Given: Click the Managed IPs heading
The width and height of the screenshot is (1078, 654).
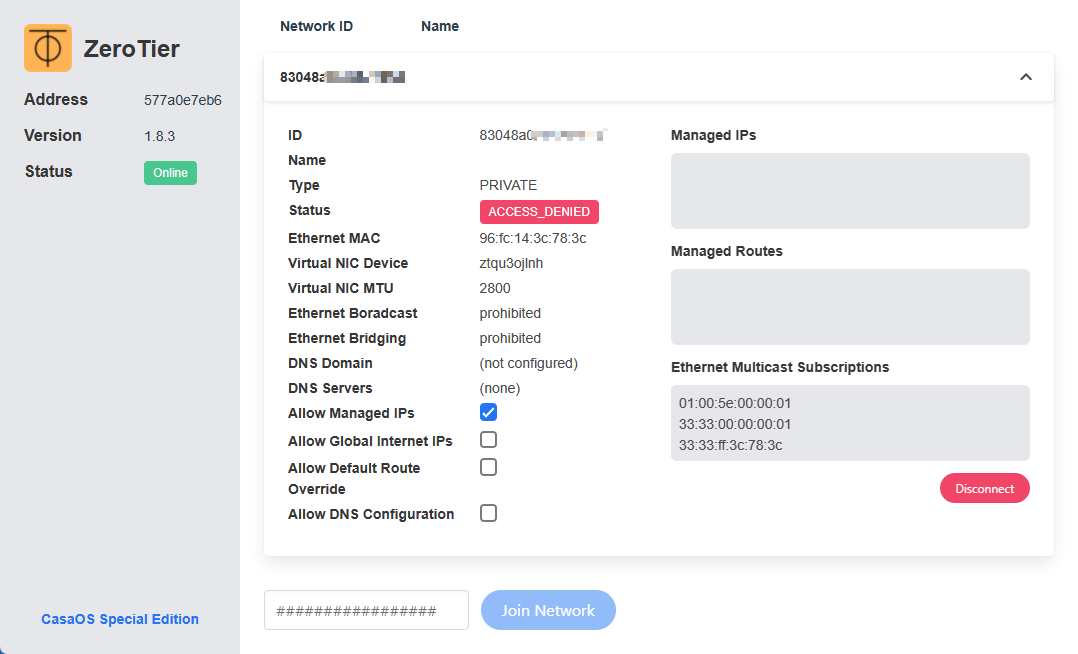Looking at the screenshot, I should [x=713, y=135].
